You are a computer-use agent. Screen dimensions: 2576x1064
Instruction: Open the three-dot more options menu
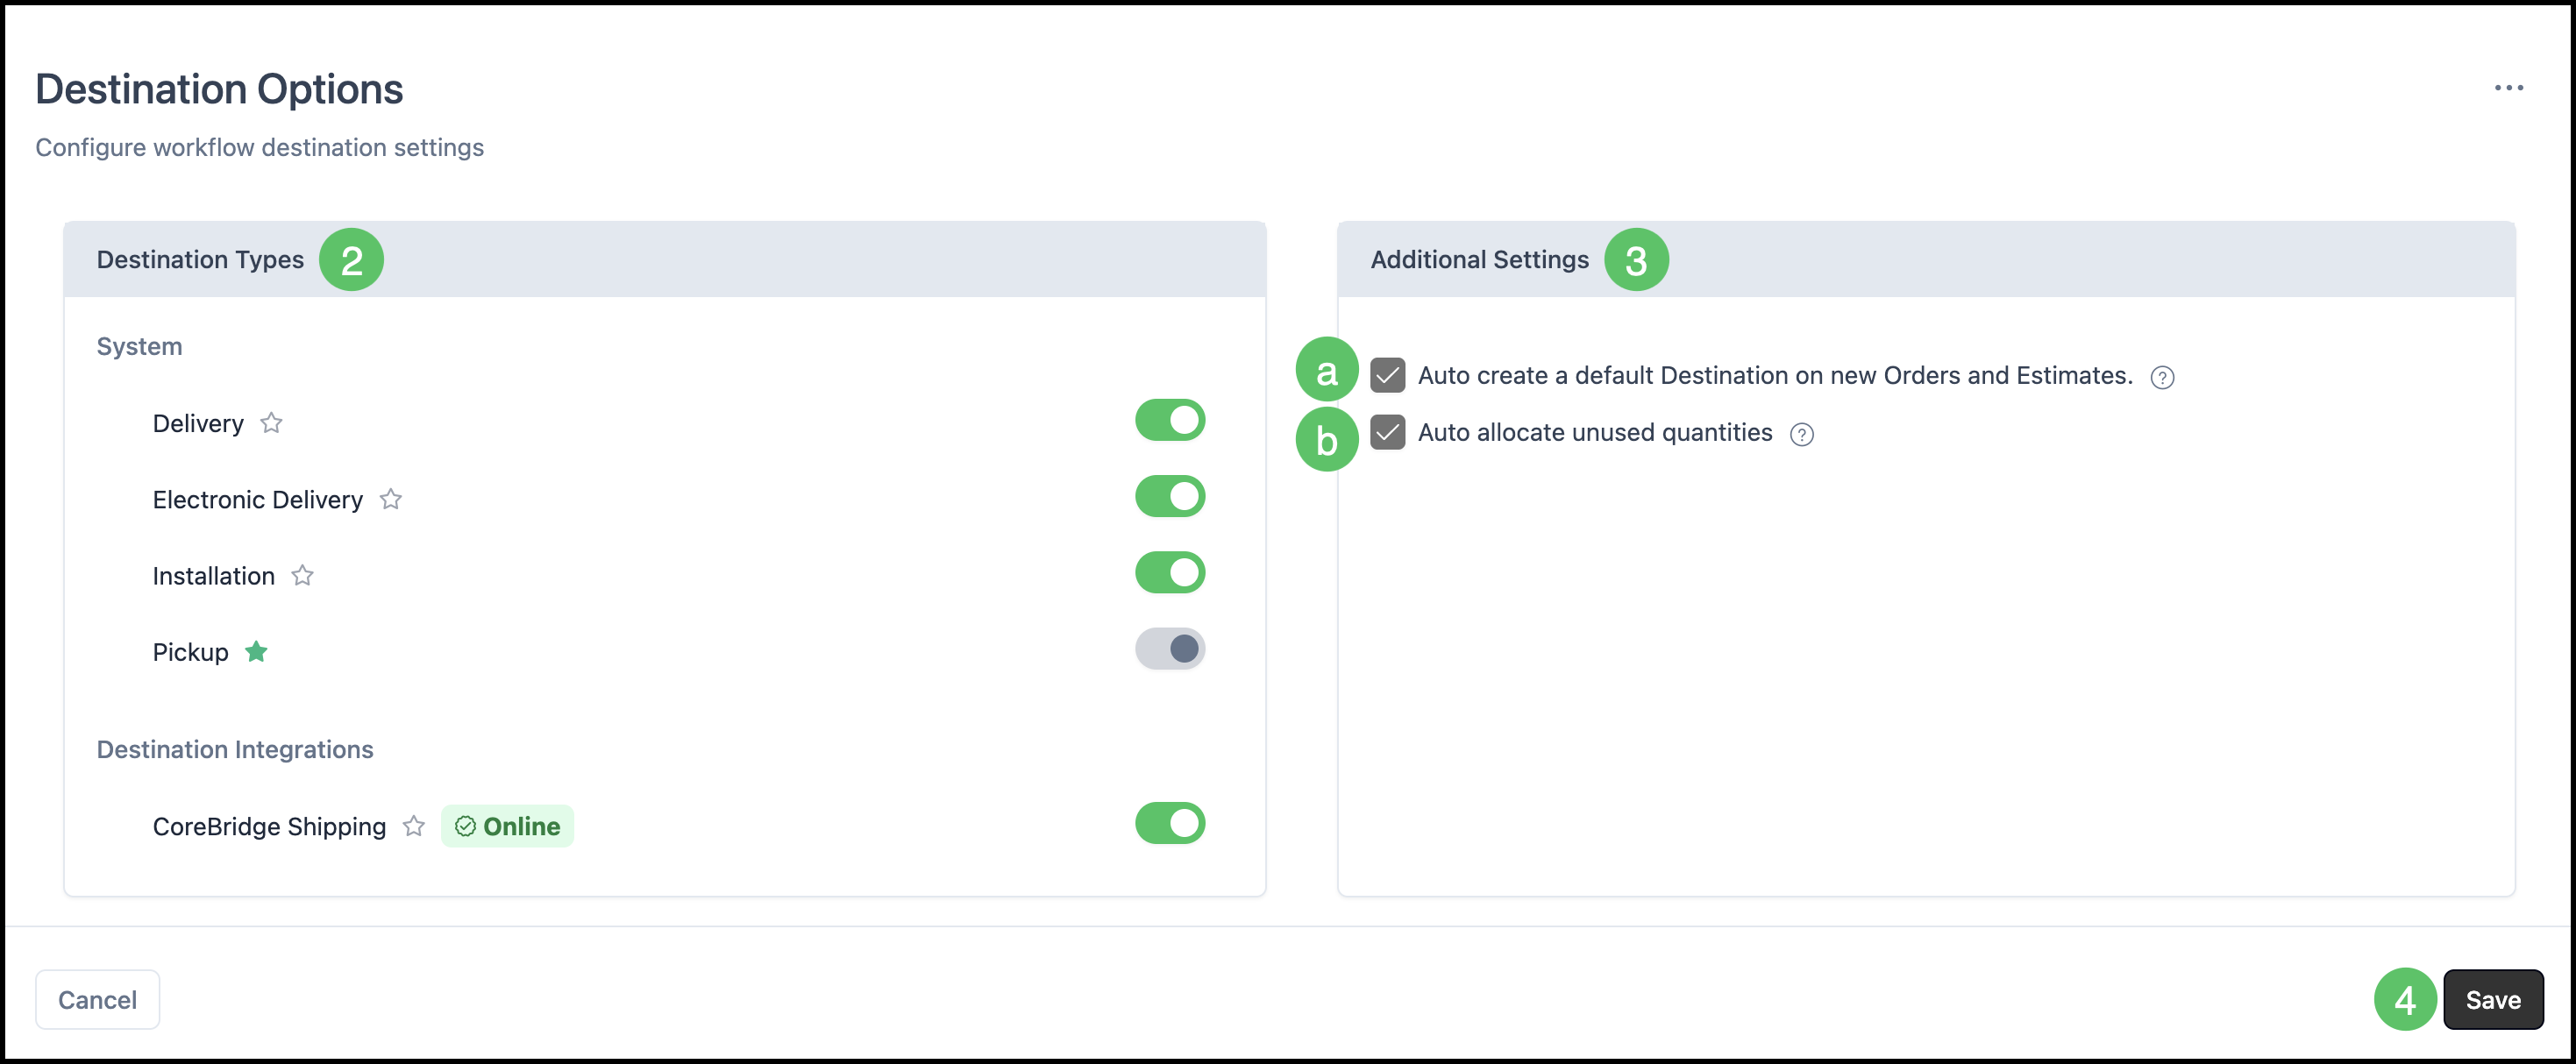point(2508,88)
